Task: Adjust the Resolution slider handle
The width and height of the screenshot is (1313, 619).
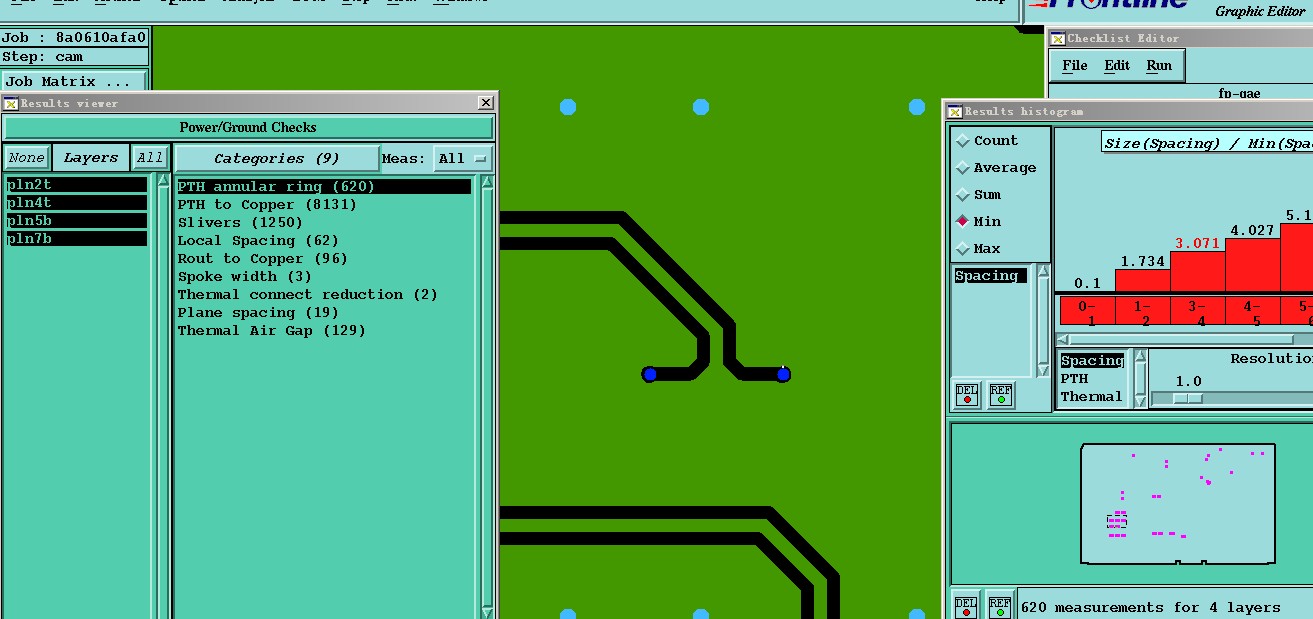Action: tap(1188, 398)
